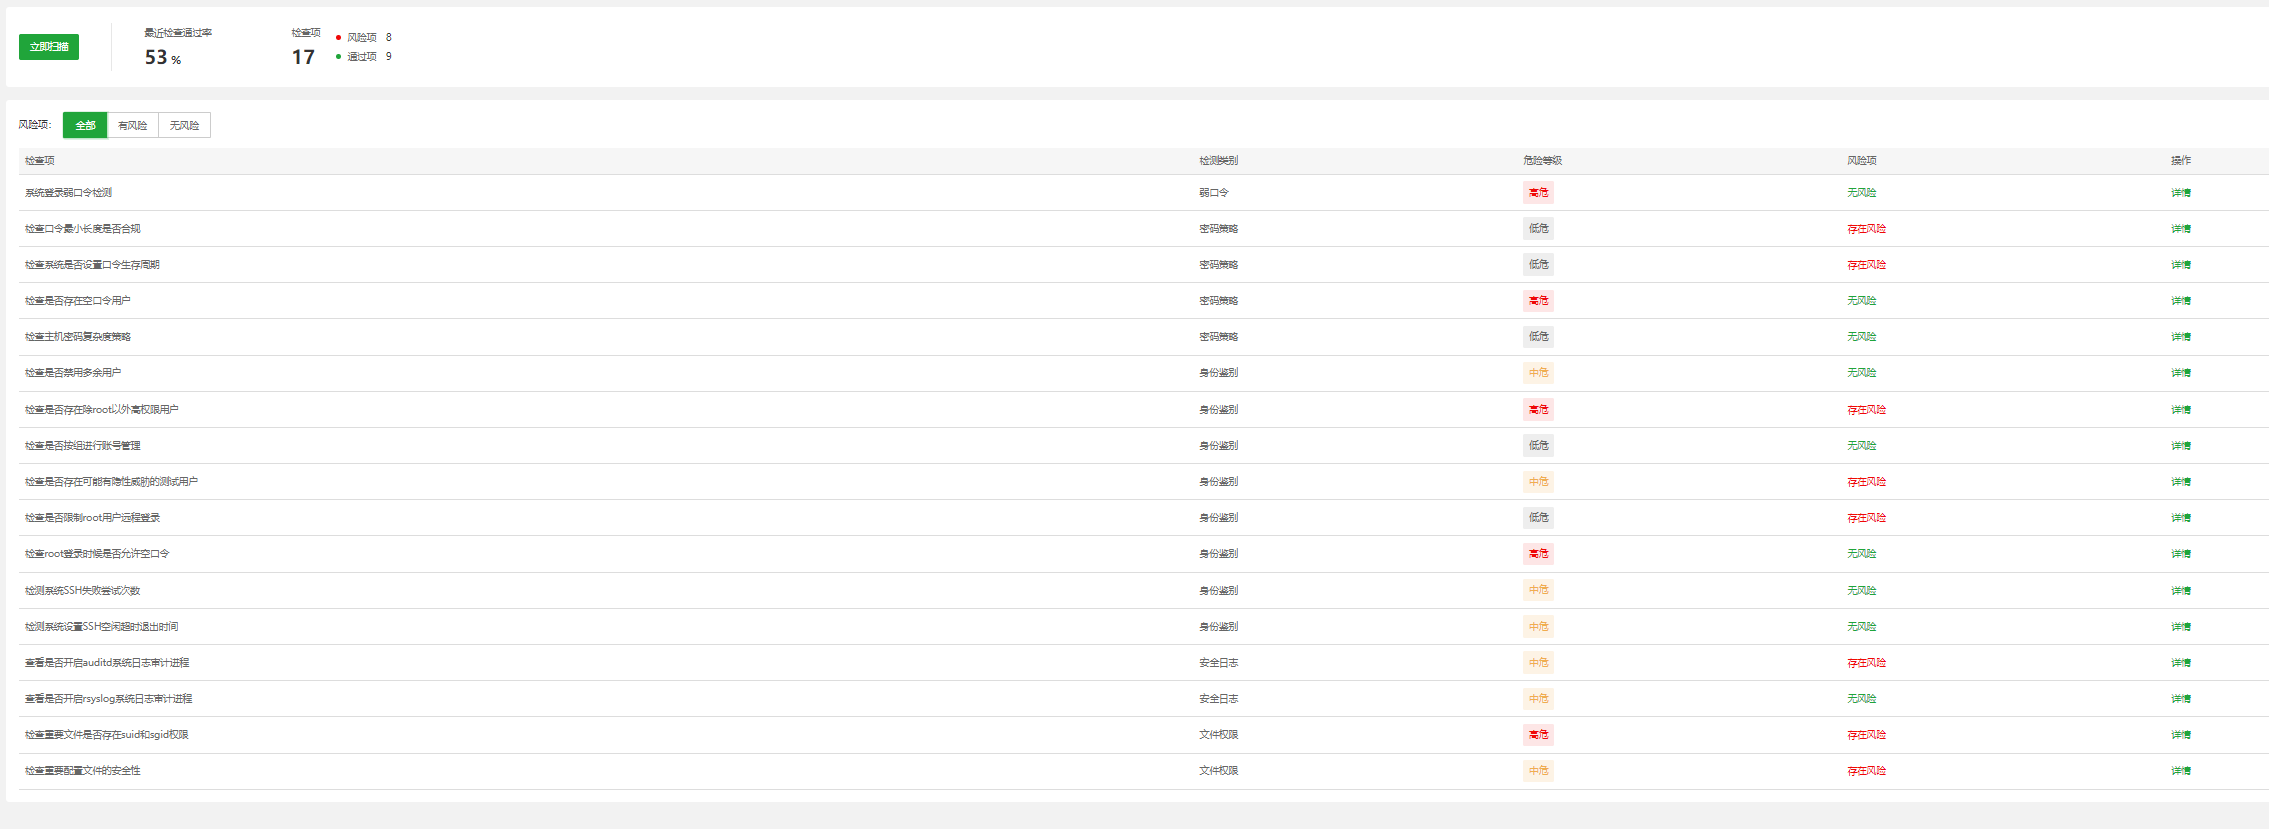This screenshot has height=829, width=2269.
Task: Click the 检查是否禁用多余用户 row name
Action: pyautogui.click(x=73, y=373)
